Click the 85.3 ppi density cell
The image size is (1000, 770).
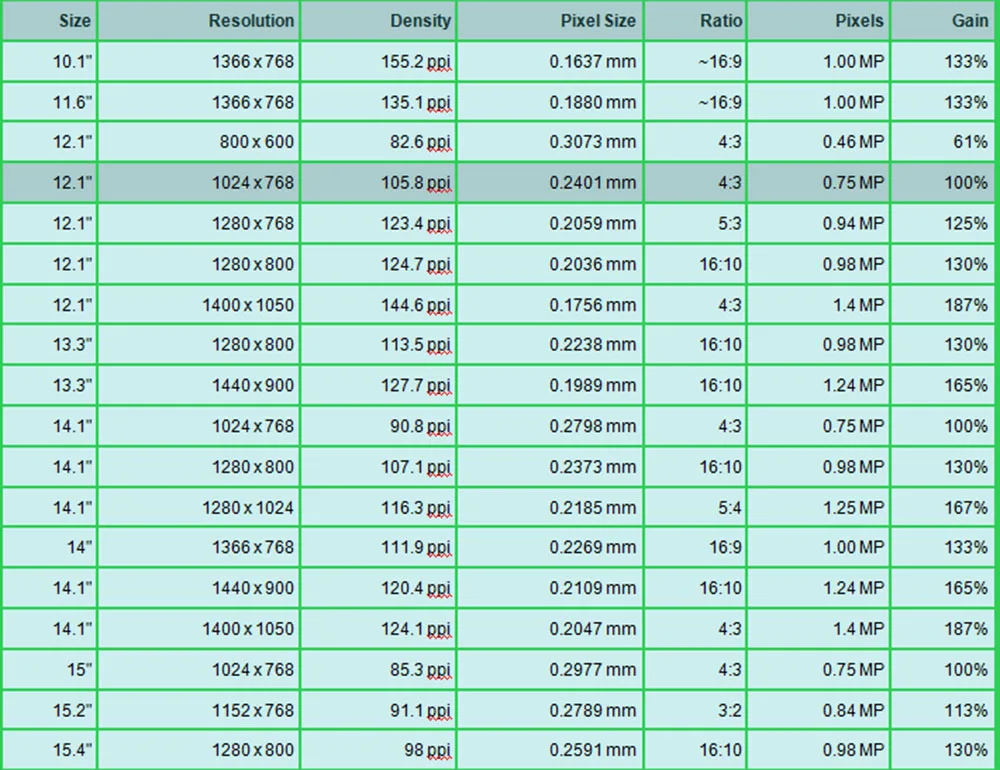click(379, 670)
